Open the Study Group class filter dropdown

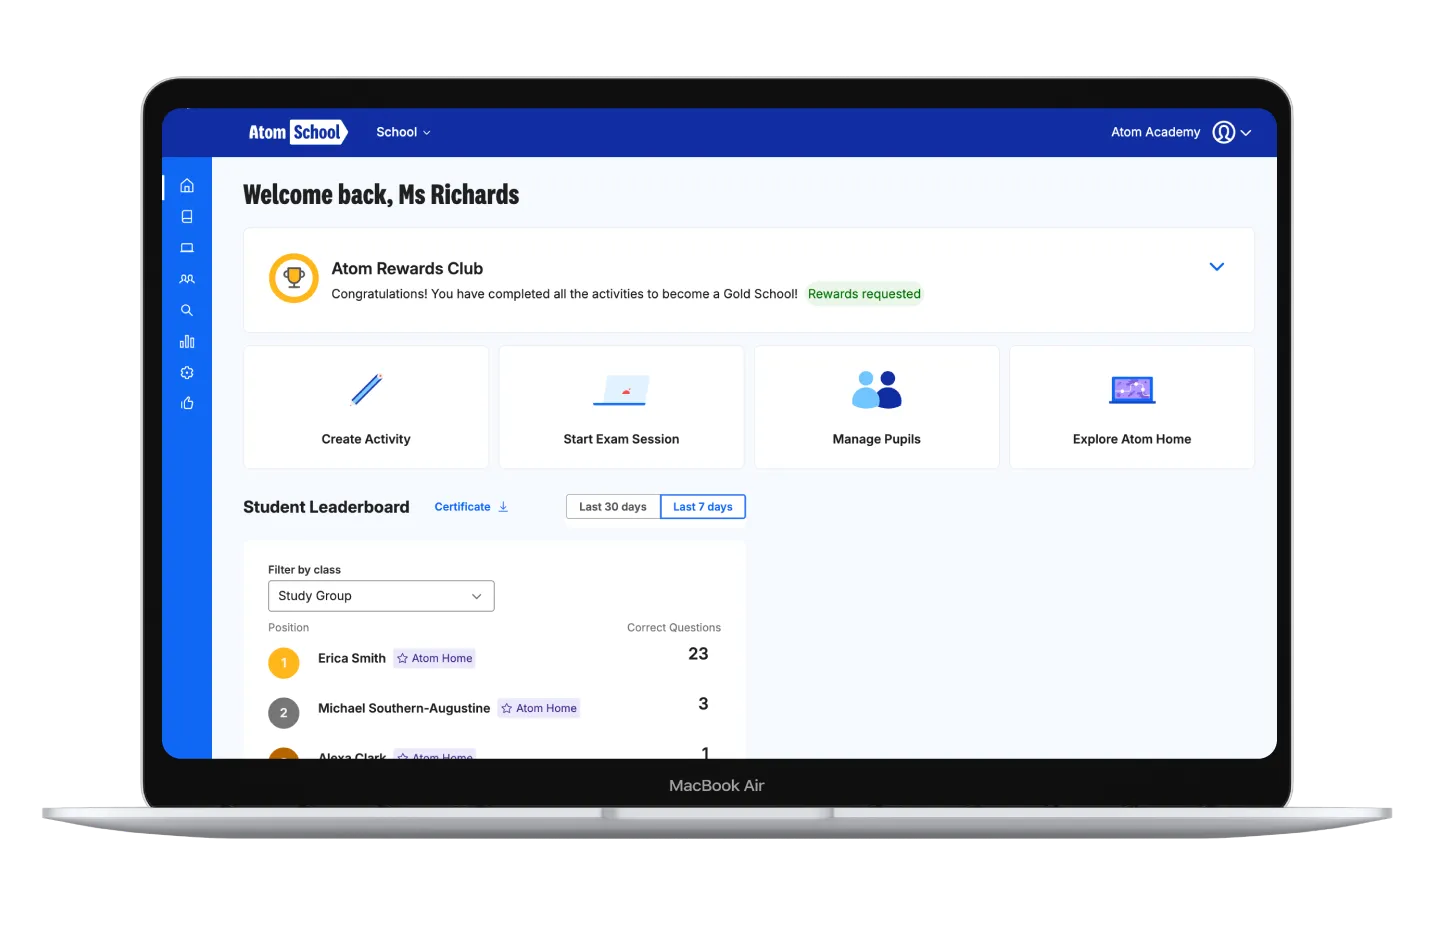pos(381,596)
